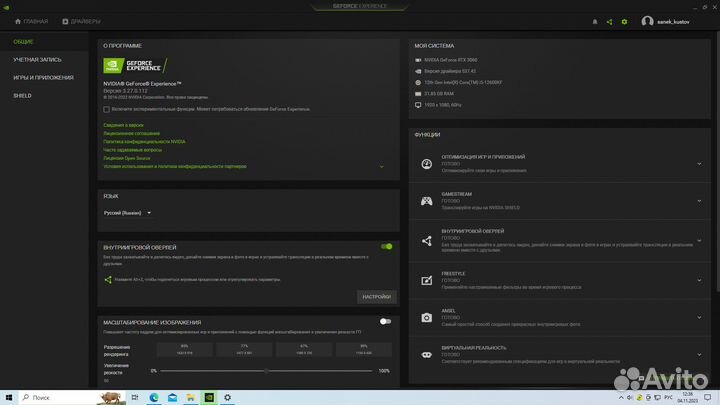
Task: Open Windows Settings gear in taskbar
Action: click(227, 397)
